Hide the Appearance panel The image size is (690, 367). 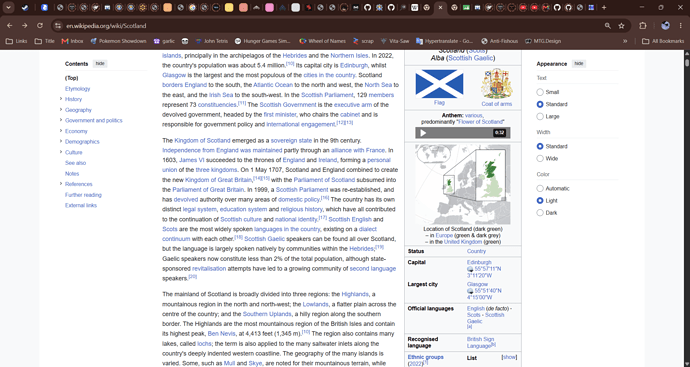point(579,64)
